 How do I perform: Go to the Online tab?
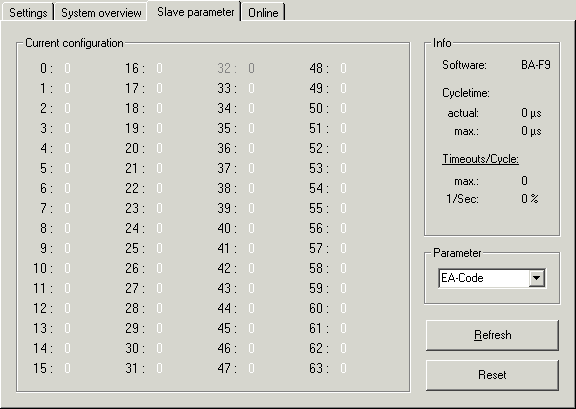coord(263,13)
